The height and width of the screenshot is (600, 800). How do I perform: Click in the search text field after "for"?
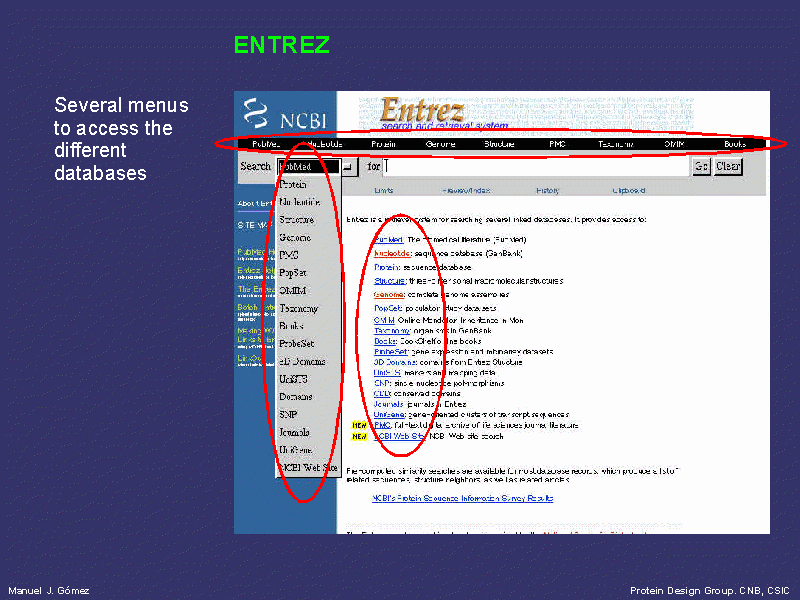click(x=535, y=166)
